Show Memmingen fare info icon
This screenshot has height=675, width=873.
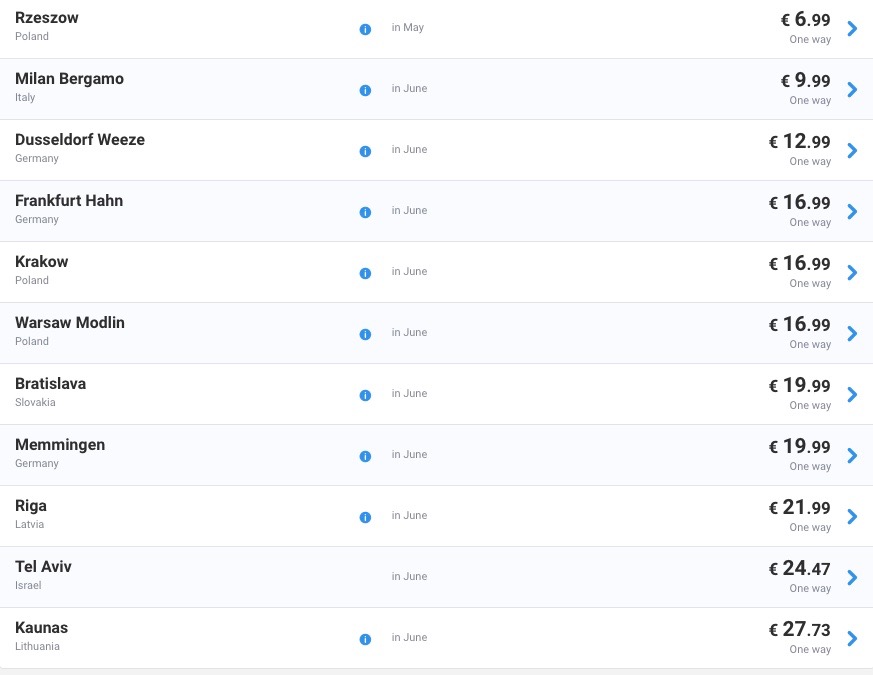365,456
